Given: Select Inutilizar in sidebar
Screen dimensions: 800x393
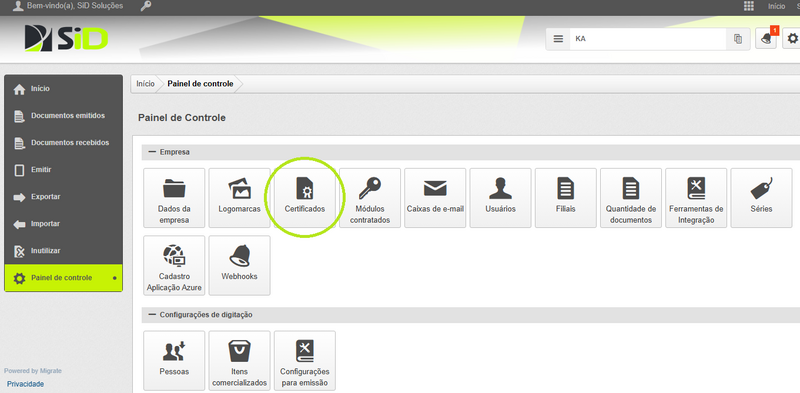Looking at the screenshot, I should click(63, 251).
